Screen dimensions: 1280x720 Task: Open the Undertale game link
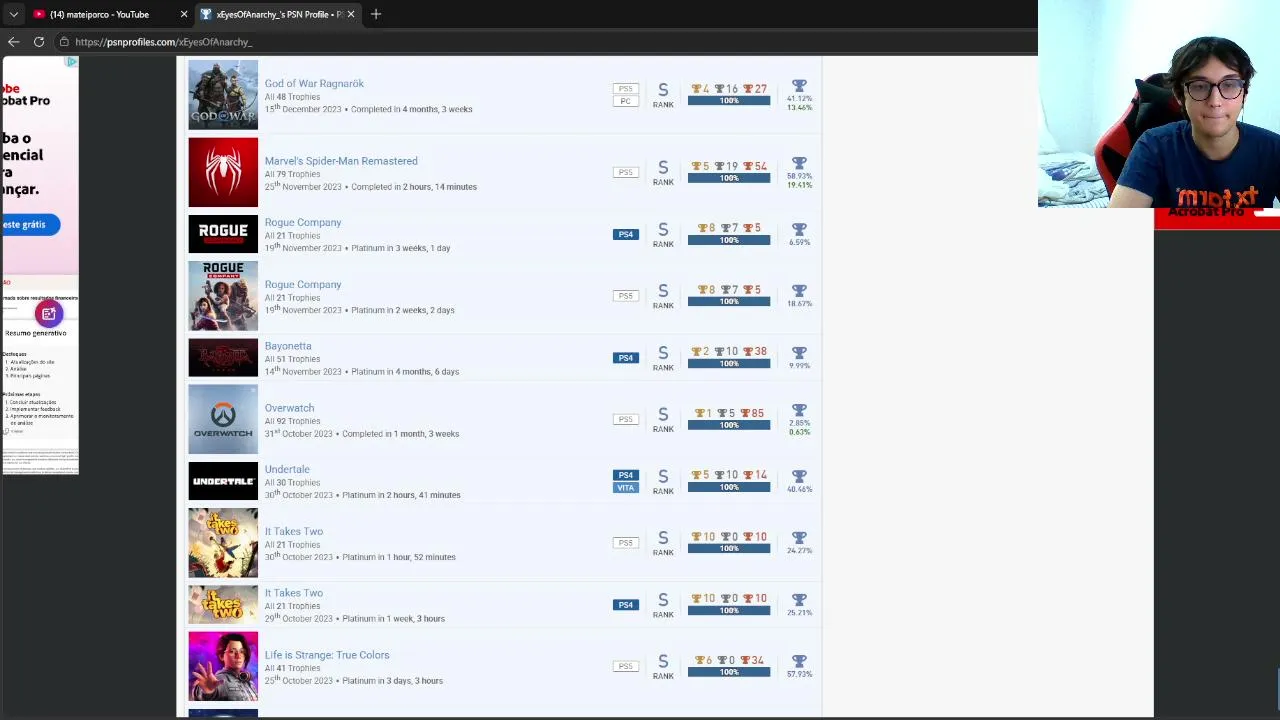pos(287,469)
